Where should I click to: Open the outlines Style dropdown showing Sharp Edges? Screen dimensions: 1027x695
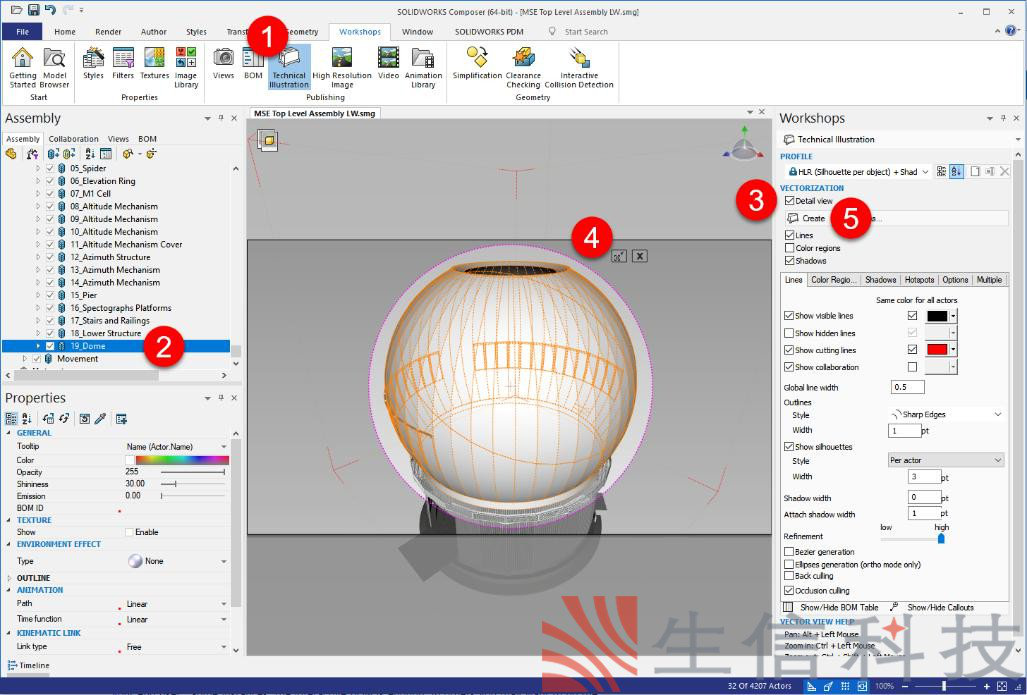click(x=945, y=414)
